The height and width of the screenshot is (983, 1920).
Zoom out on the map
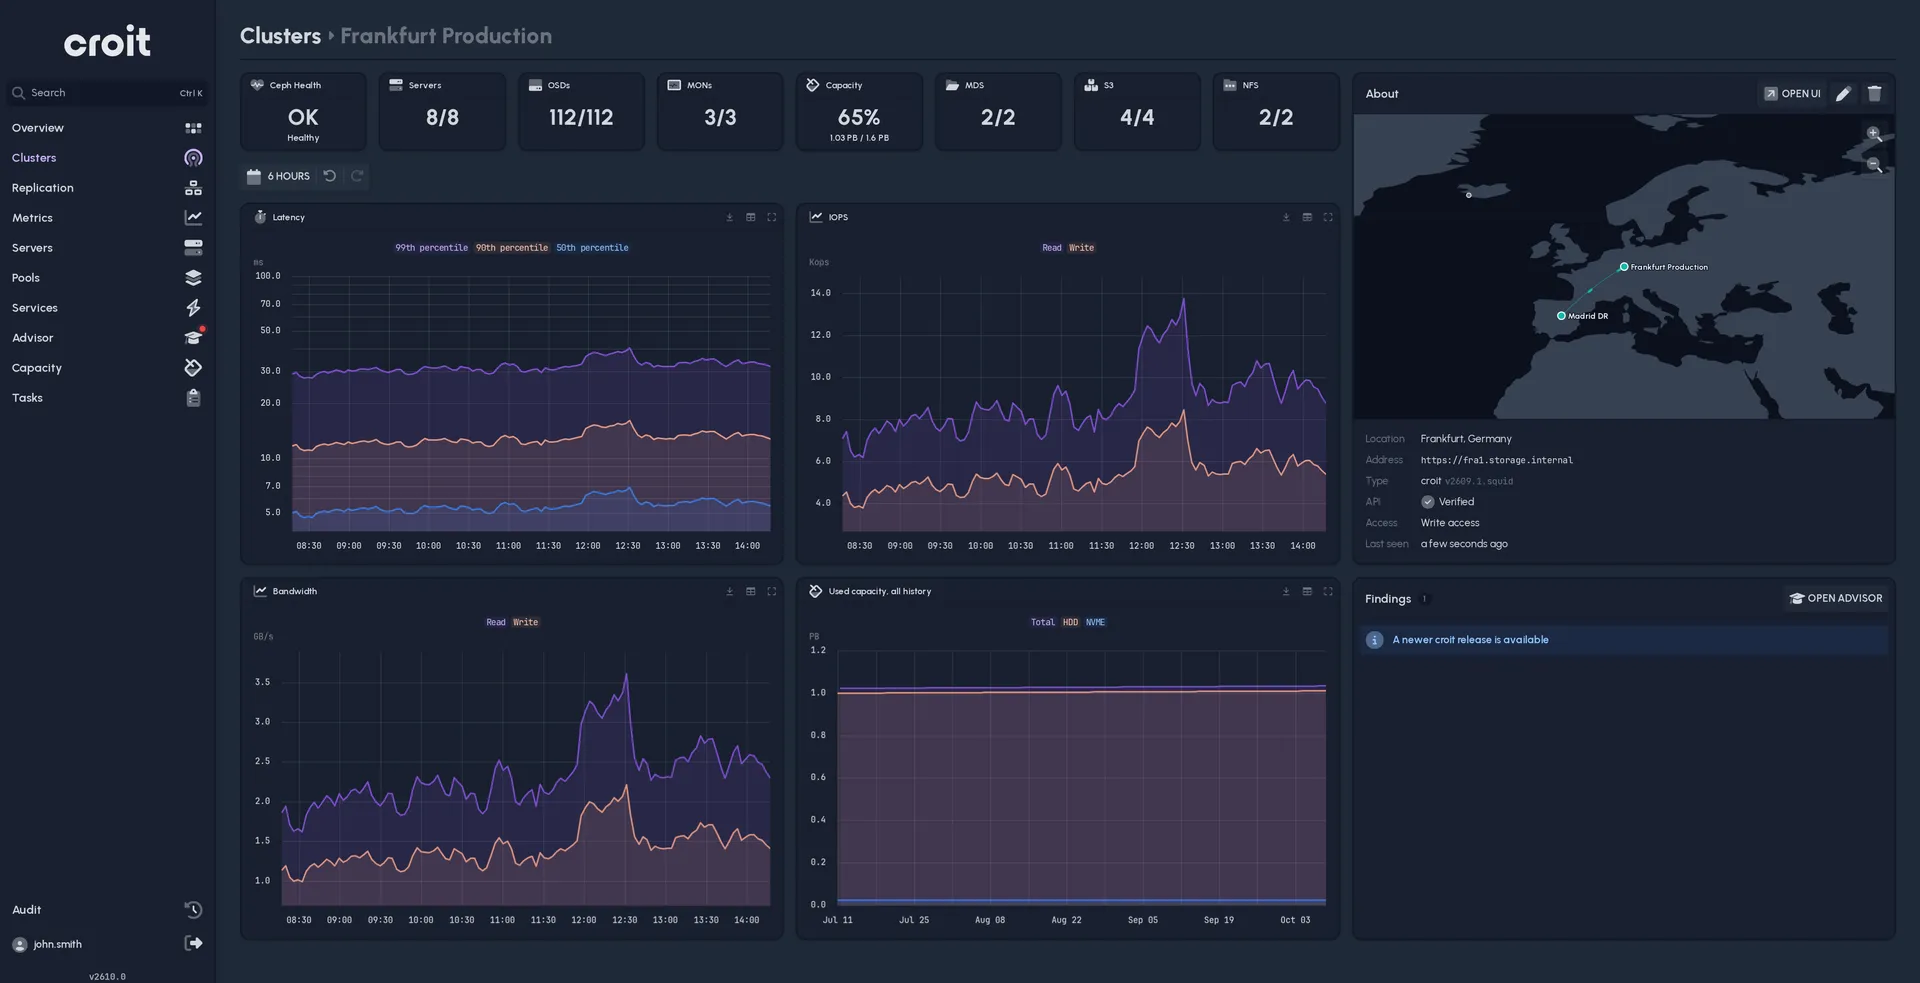pyautogui.click(x=1874, y=164)
